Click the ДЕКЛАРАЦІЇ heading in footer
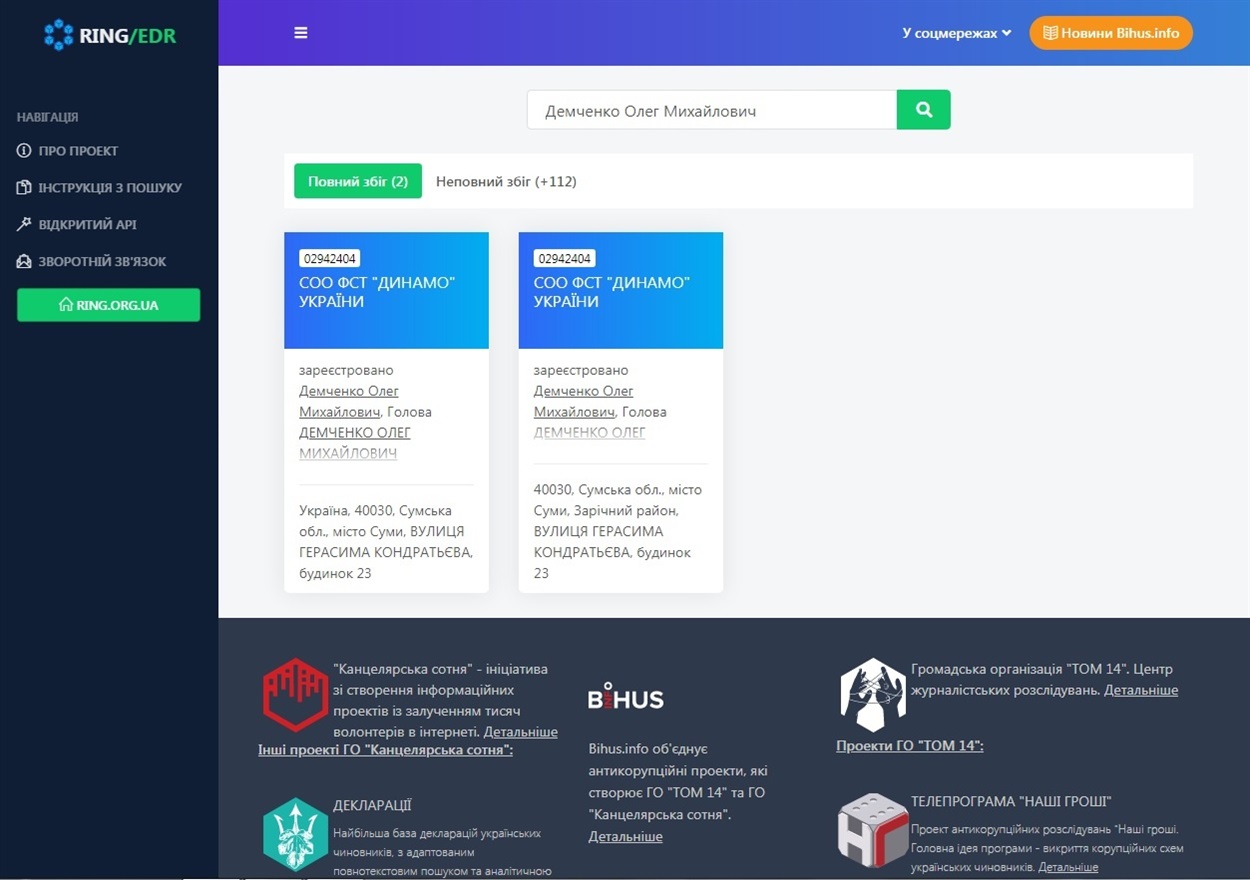1250x880 pixels. coord(372,805)
